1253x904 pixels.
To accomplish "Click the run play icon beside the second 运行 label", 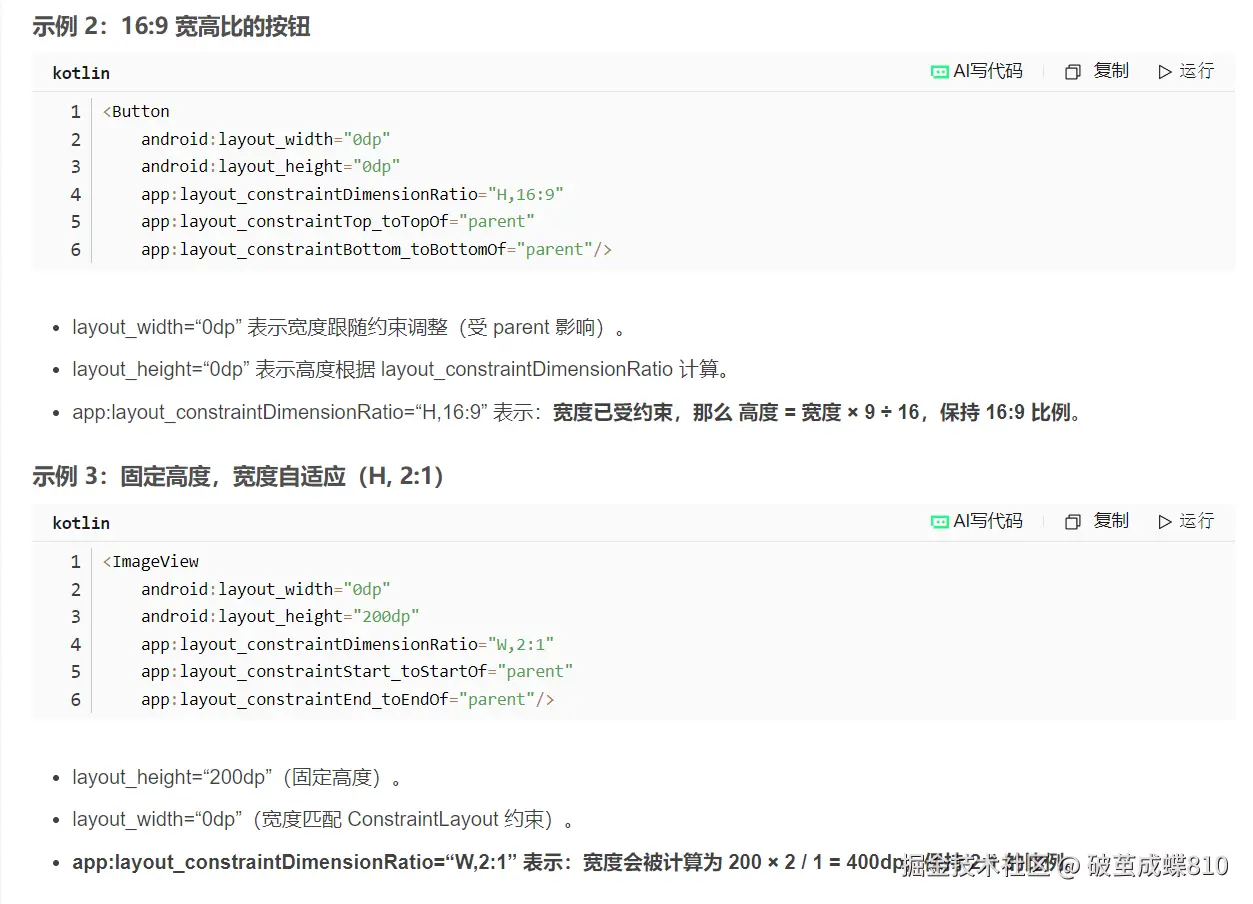I will 1164,521.
